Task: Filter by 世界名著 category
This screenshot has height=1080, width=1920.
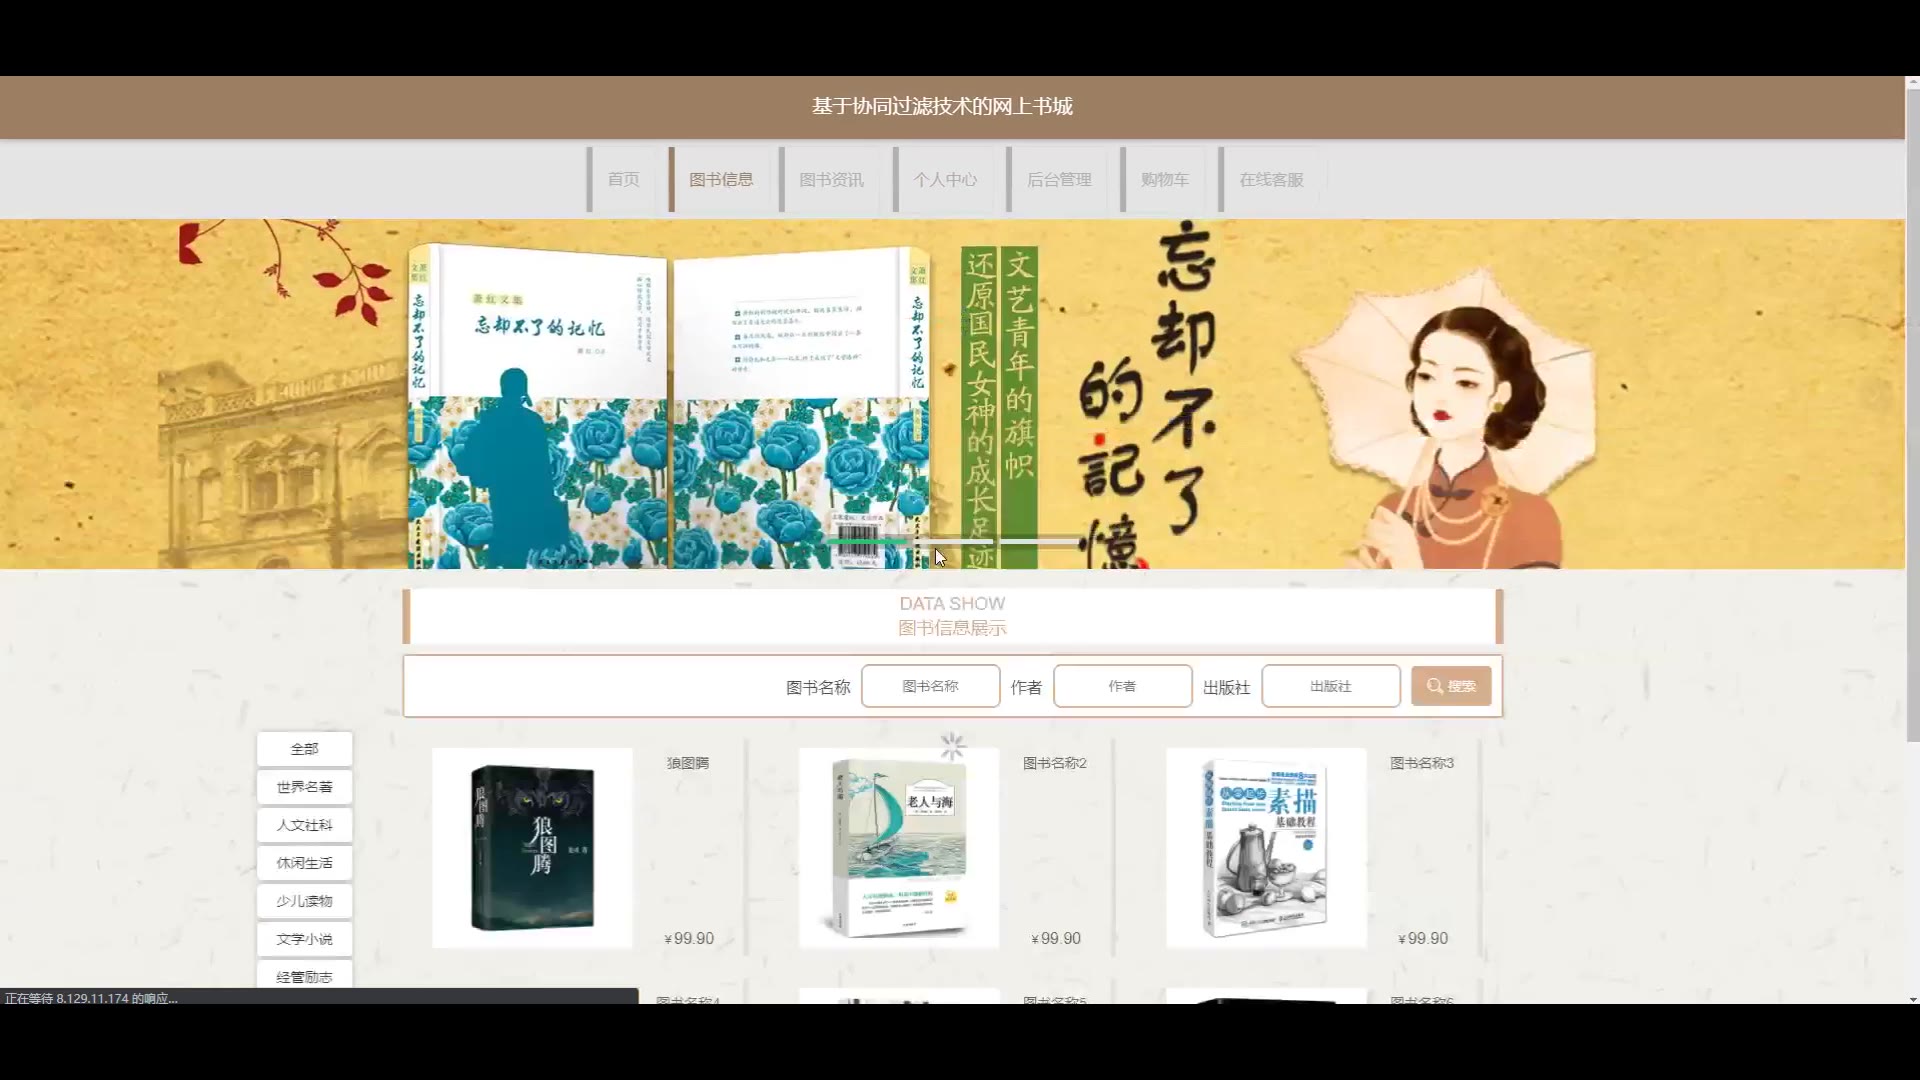Action: pyautogui.click(x=304, y=787)
